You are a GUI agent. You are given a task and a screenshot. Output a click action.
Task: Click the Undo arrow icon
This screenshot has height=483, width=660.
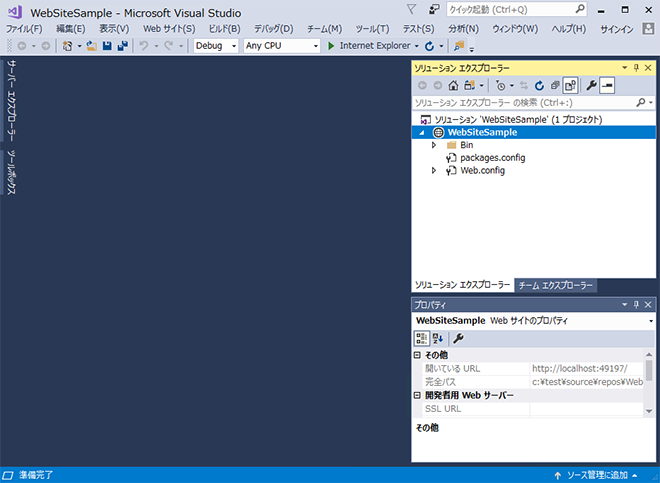pos(144,46)
